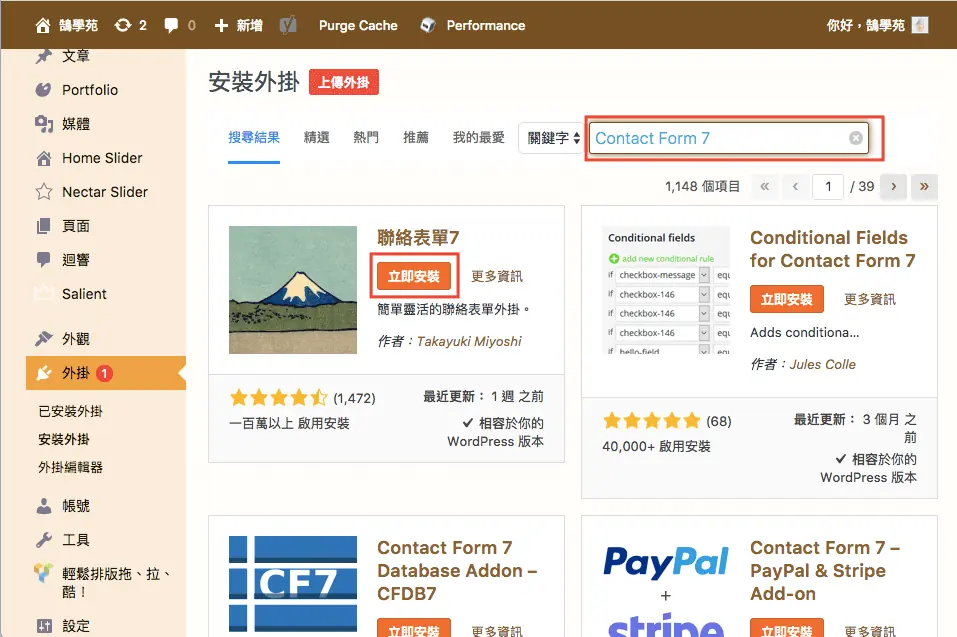This screenshot has height=637, width=957.
Task: Click the 1,472 ratings count of 聯絡表單7
Action: click(x=354, y=398)
